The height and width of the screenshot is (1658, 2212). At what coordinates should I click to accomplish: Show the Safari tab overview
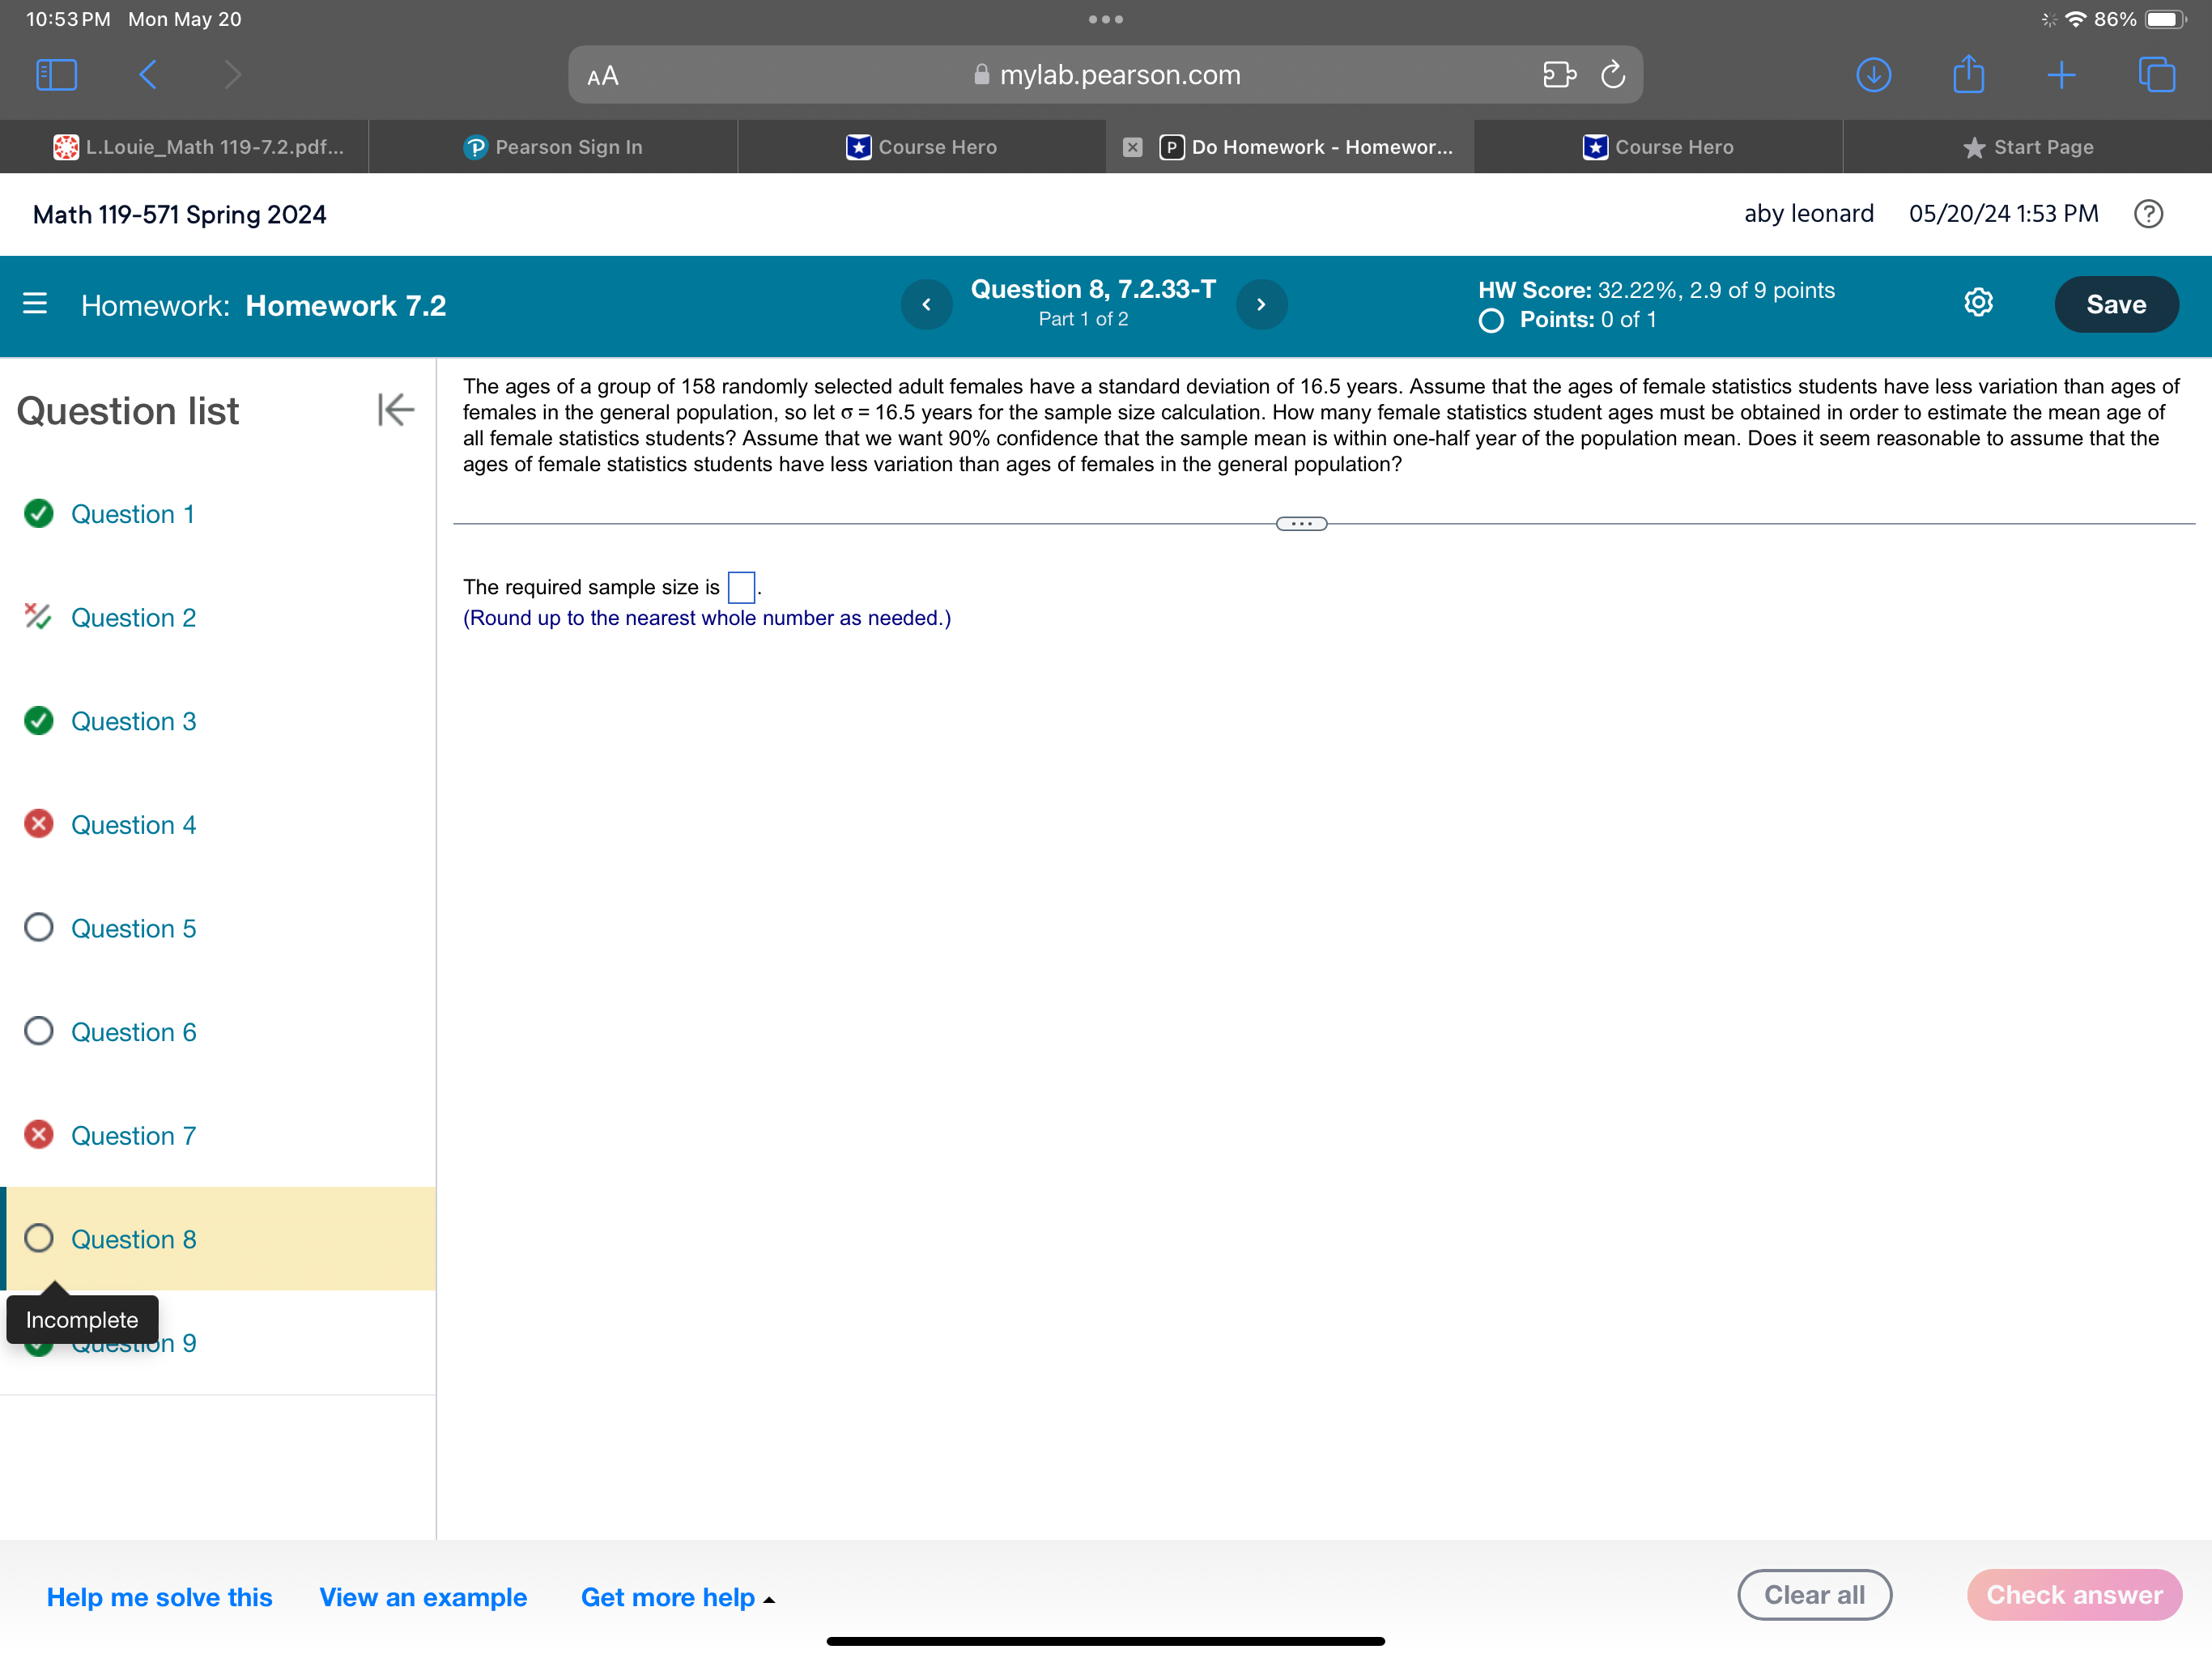(2155, 75)
